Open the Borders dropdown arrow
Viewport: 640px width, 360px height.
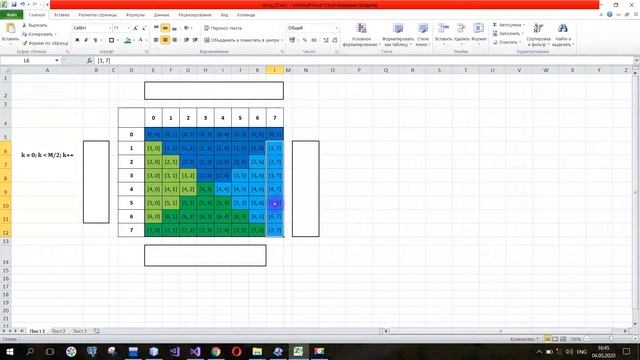[118, 40]
